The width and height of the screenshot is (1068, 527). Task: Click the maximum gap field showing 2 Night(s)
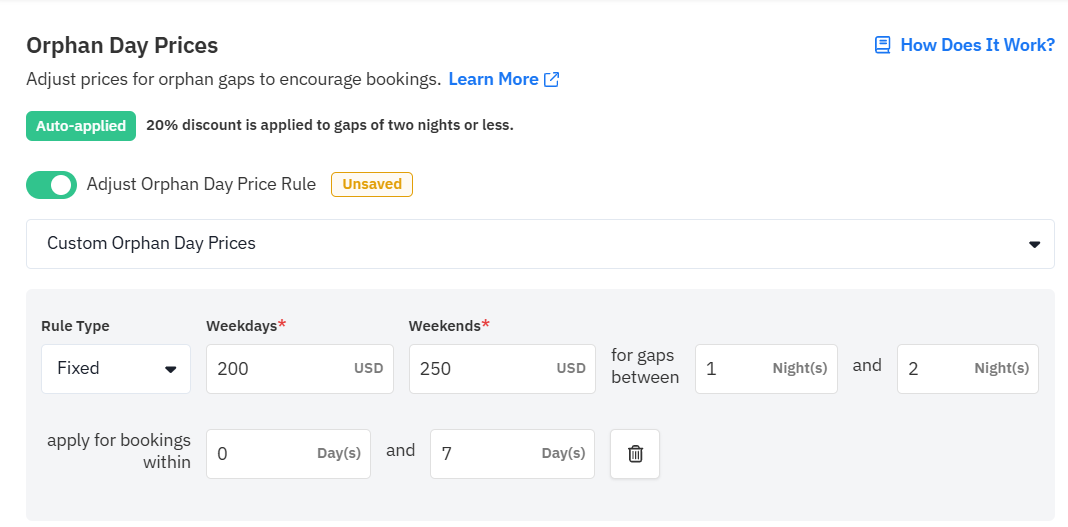pyautogui.click(x=967, y=369)
